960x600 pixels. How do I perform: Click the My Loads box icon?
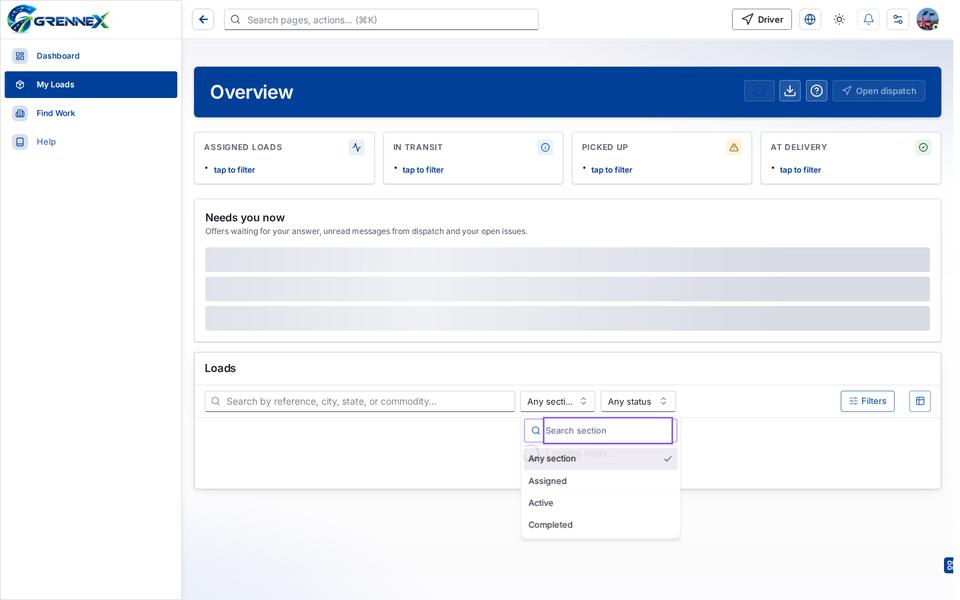coord(20,84)
